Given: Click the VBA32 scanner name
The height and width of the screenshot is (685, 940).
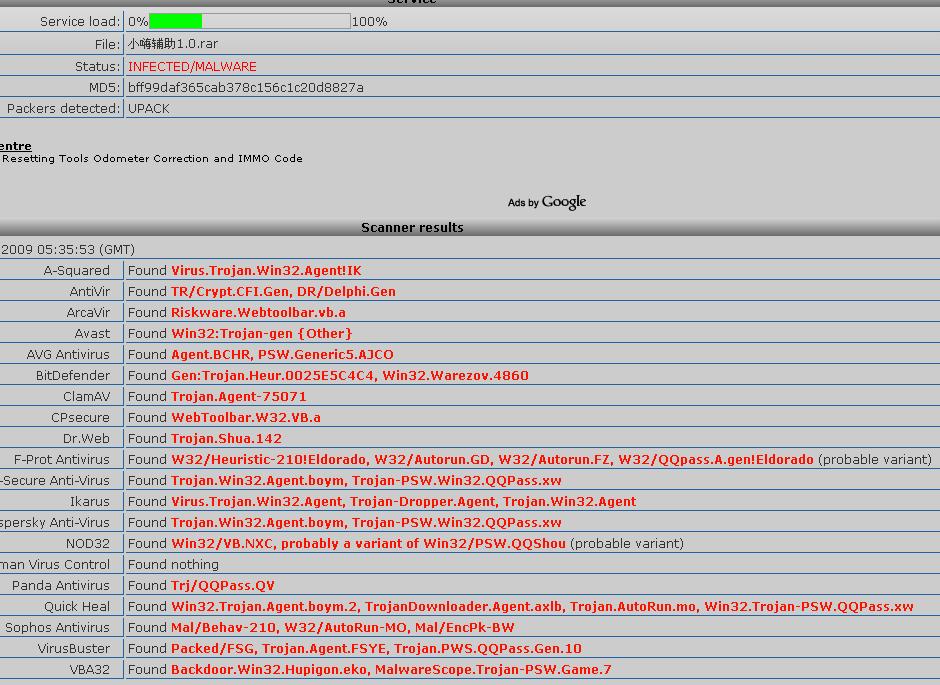Looking at the screenshot, I should pyautogui.click(x=90, y=669).
